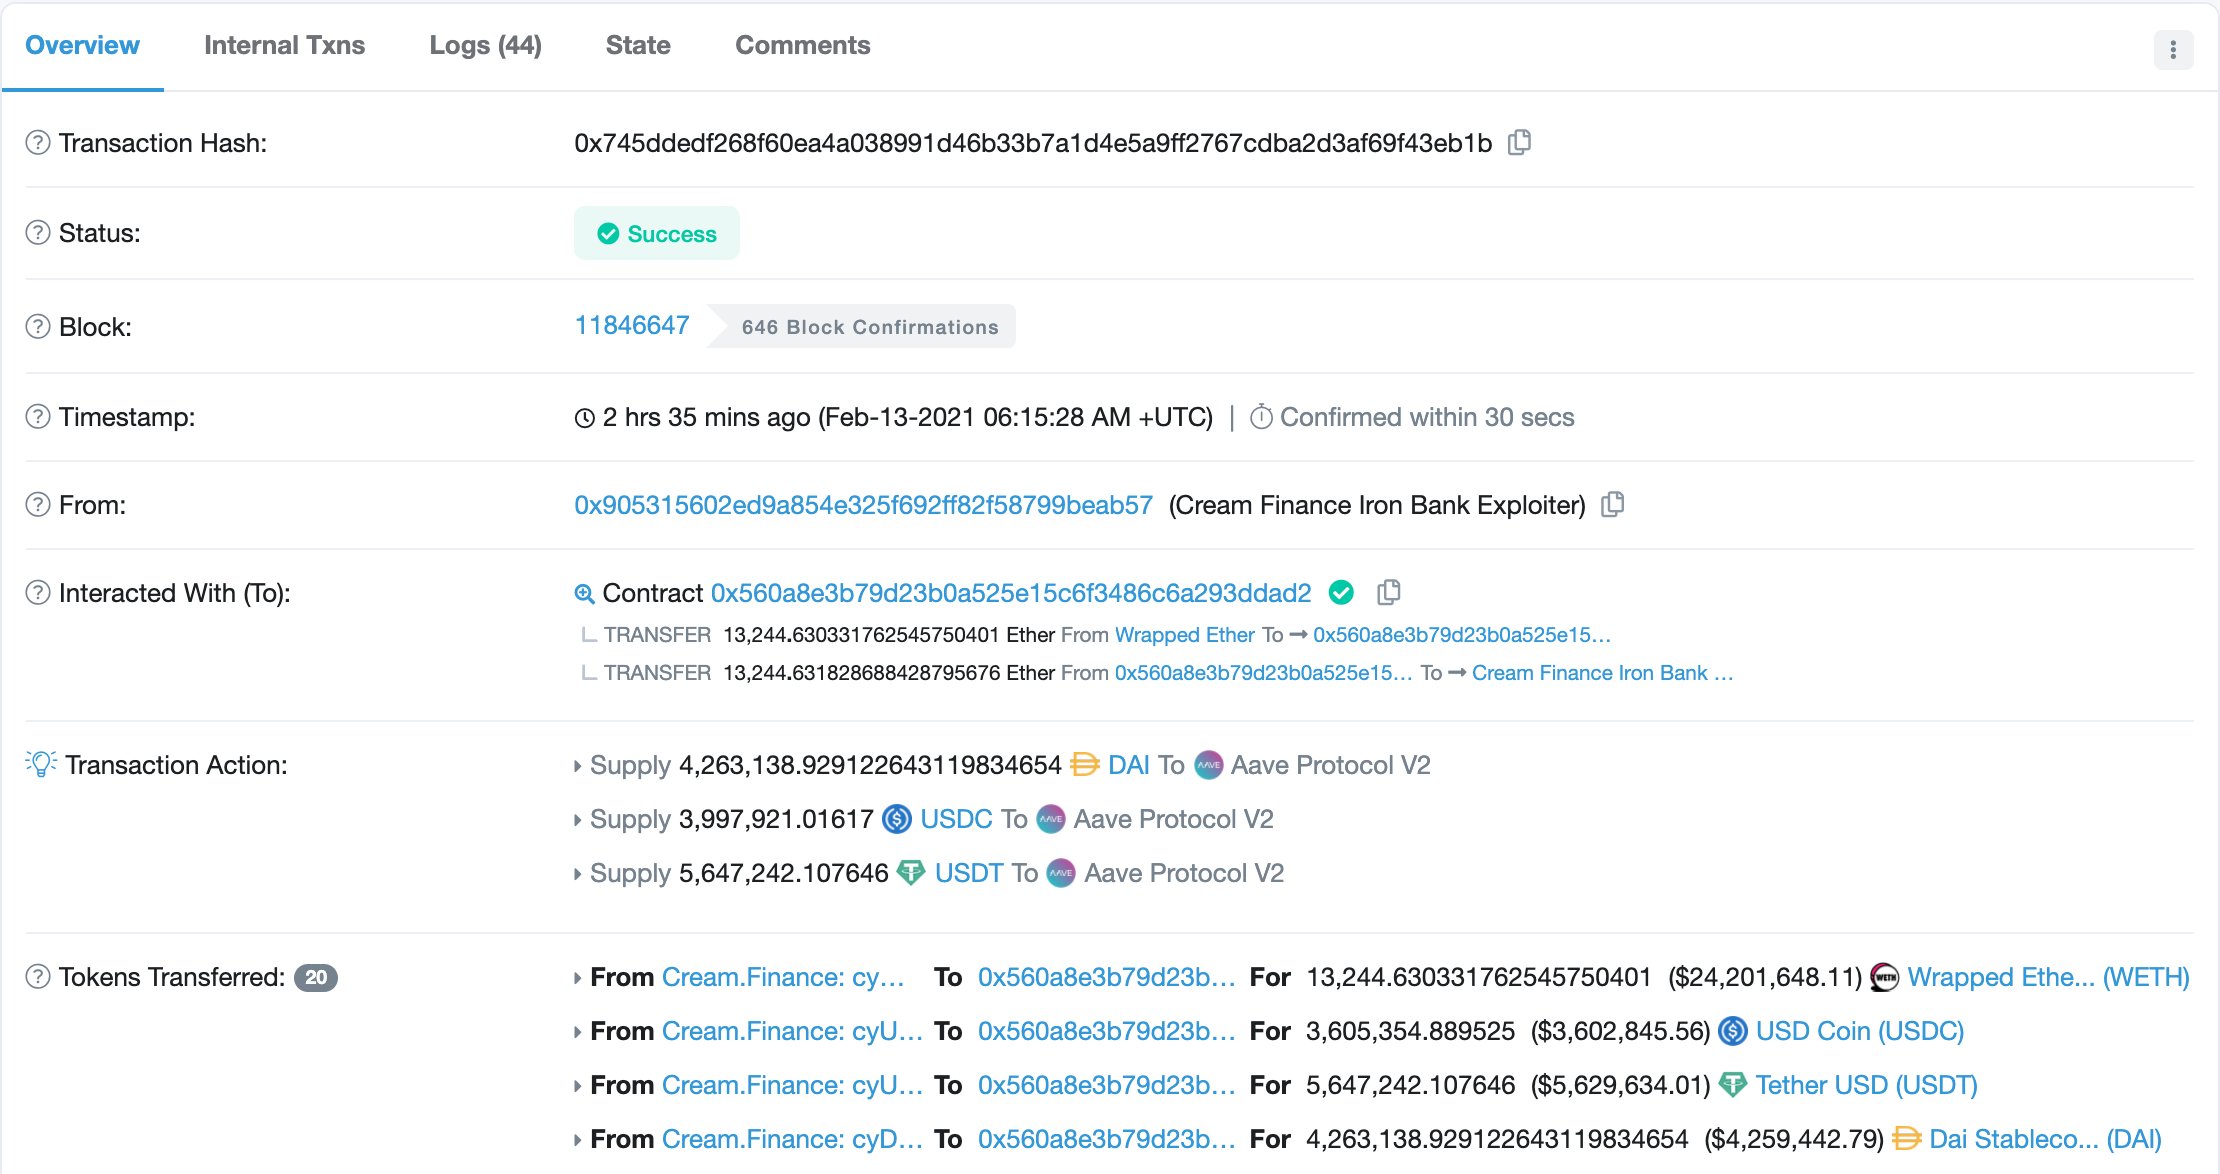The width and height of the screenshot is (2220, 1174).
Task: Open the Wrapped Ether link in first transfer
Action: 1184,635
